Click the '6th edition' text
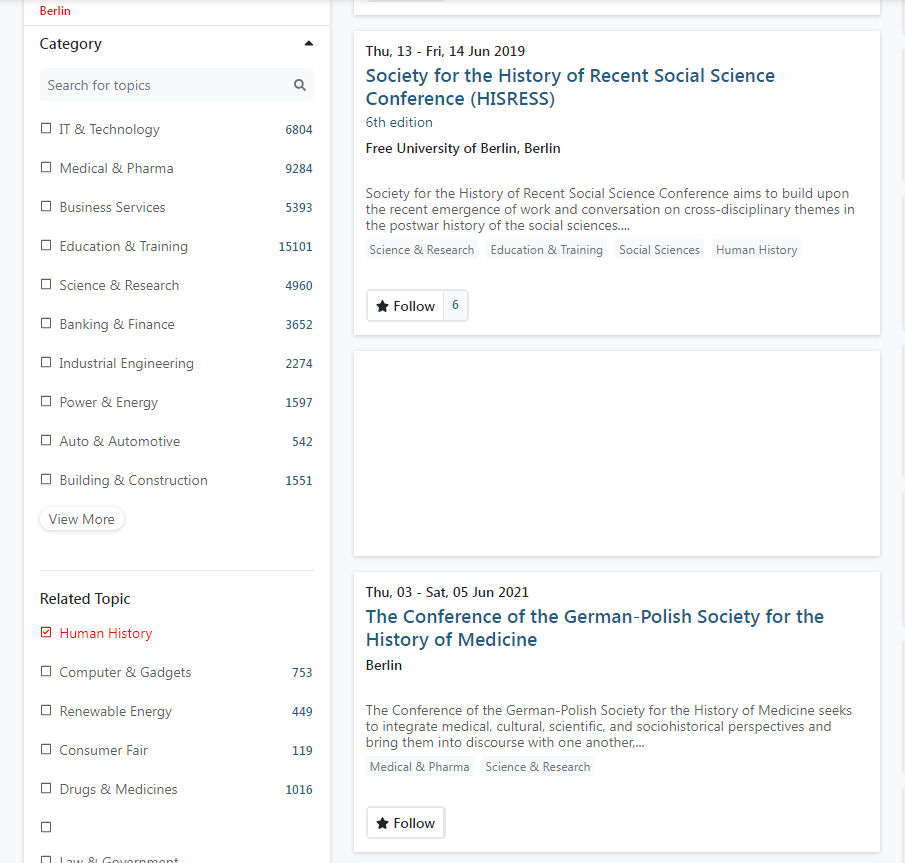The width and height of the screenshot is (905, 863). (x=399, y=122)
